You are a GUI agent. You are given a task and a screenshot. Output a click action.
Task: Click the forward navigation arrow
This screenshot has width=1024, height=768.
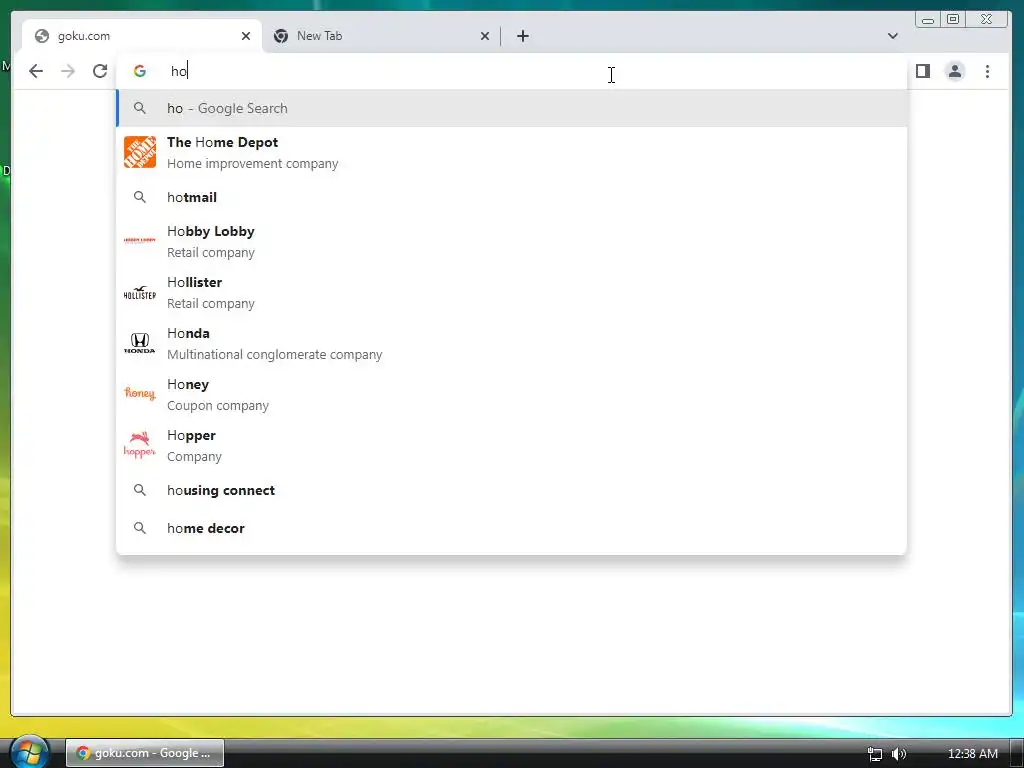[x=68, y=71]
